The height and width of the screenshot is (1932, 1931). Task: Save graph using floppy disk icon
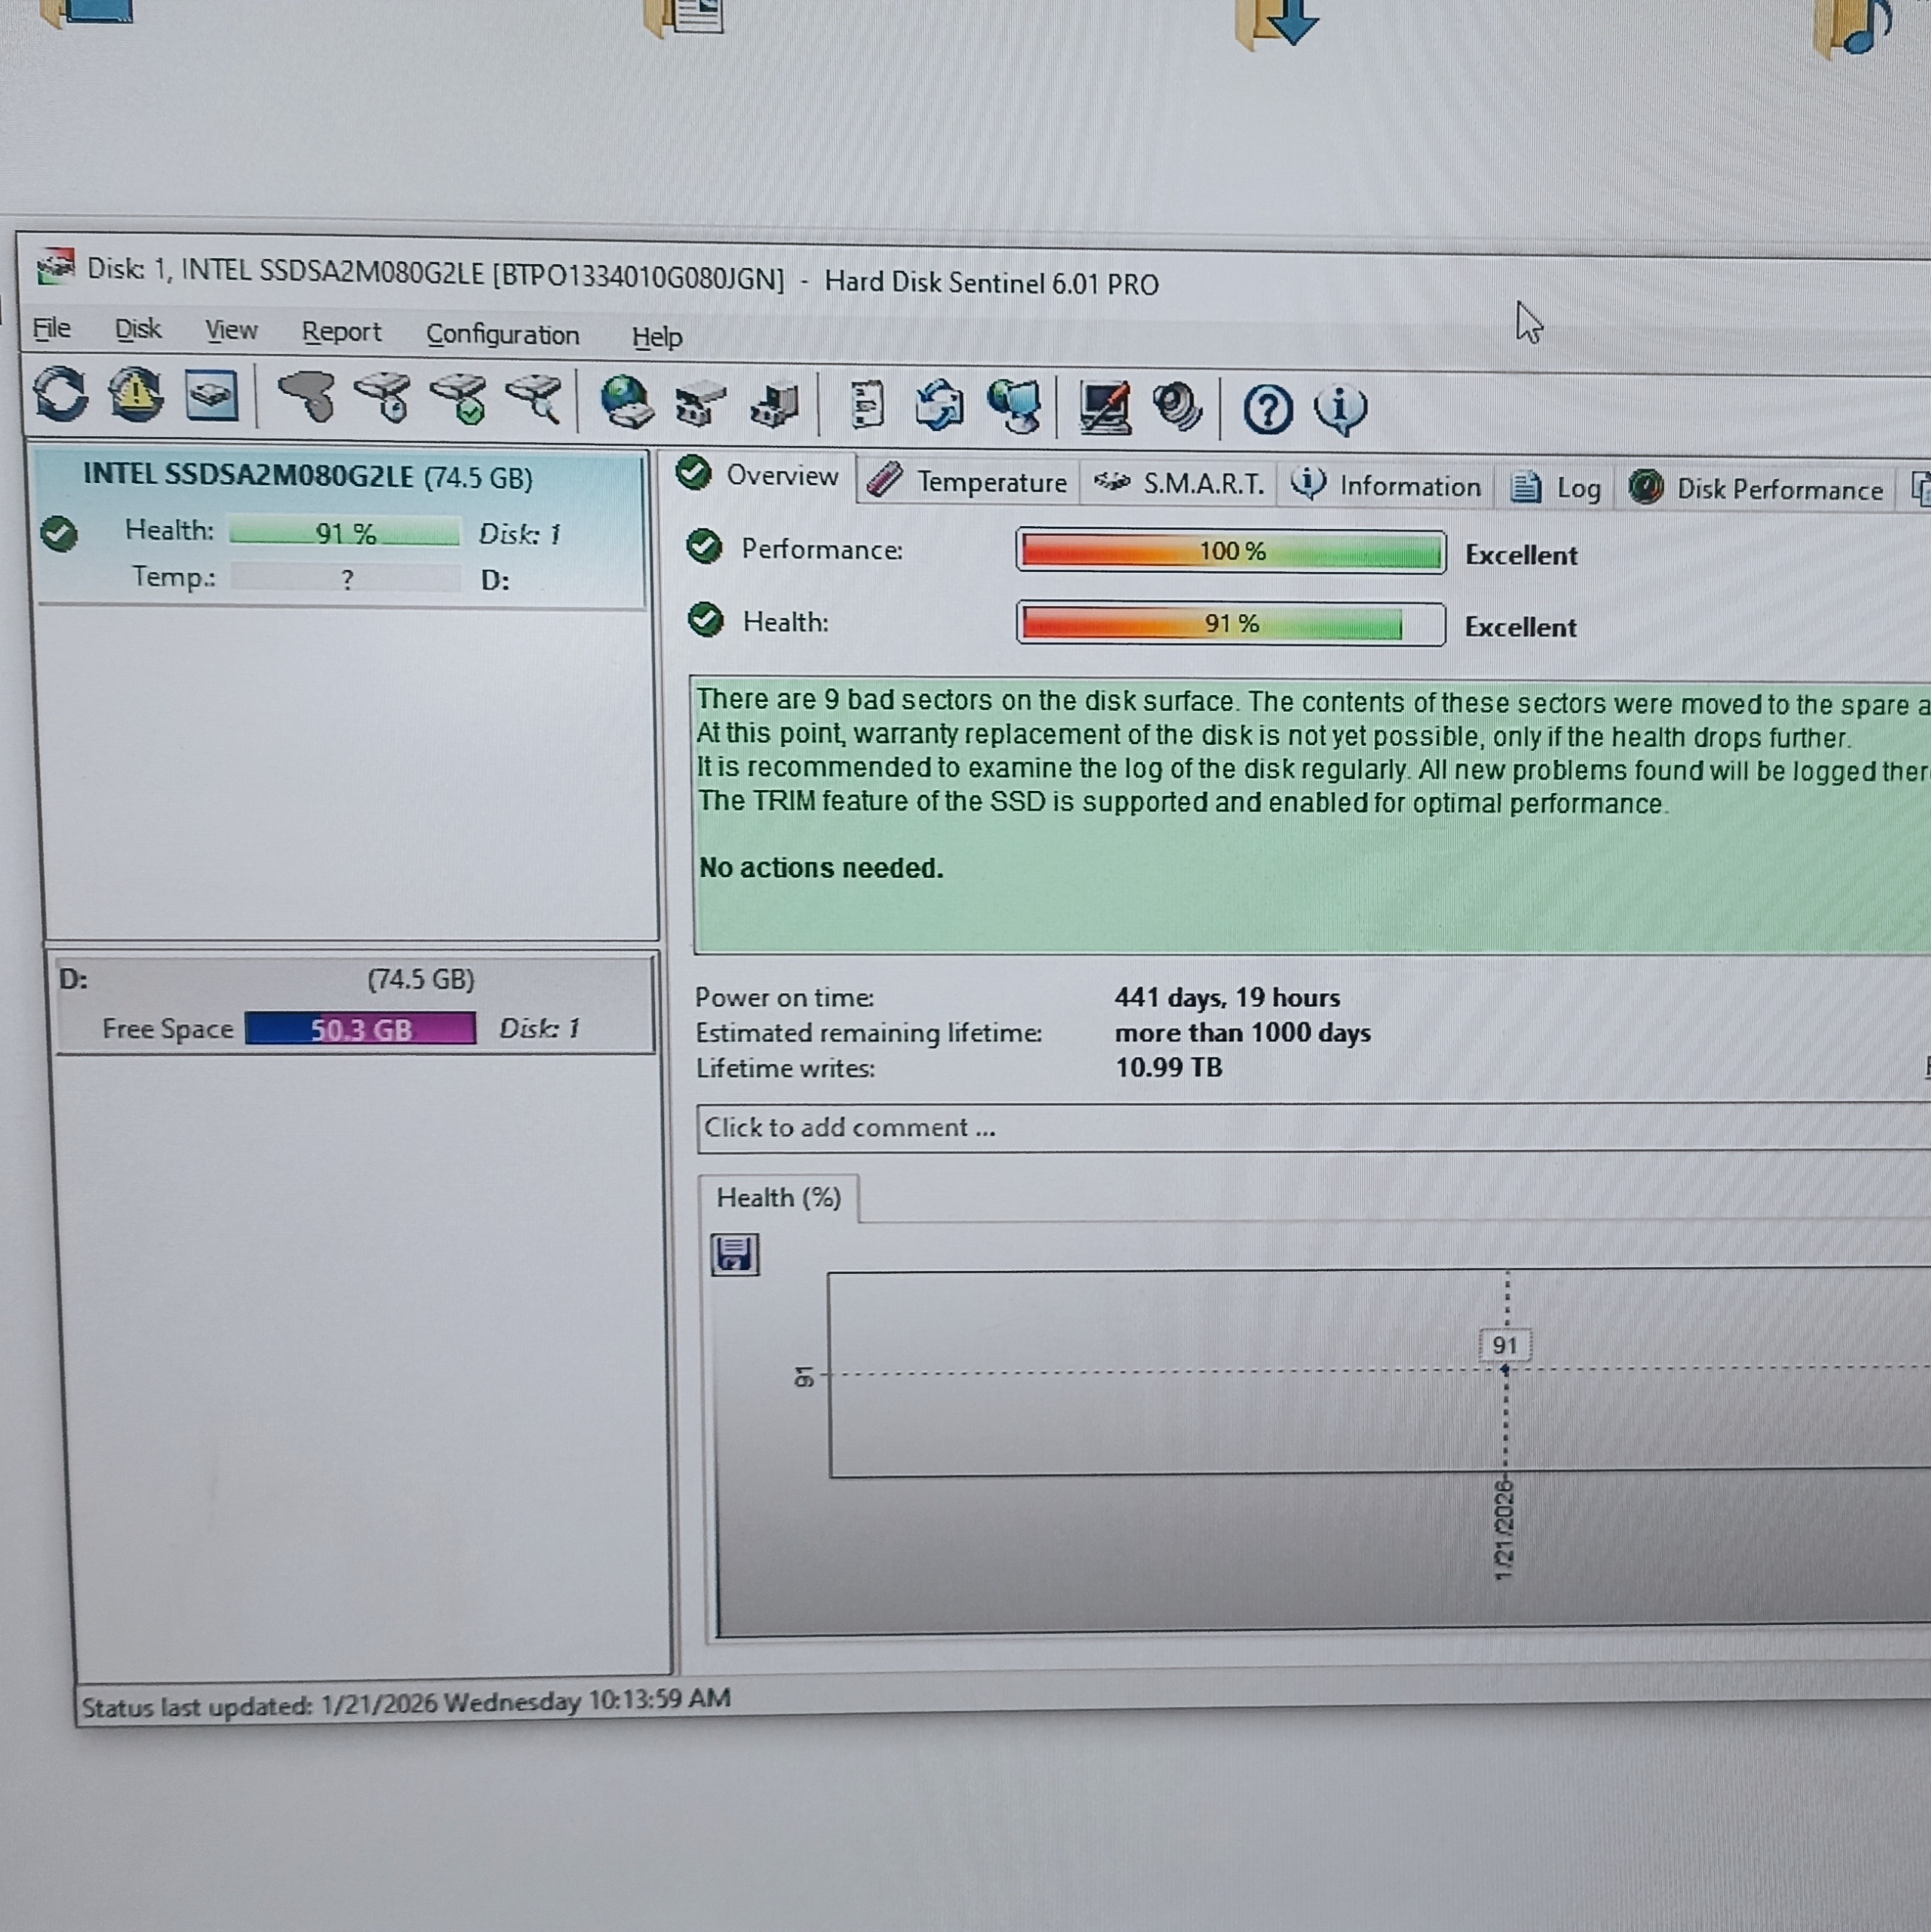click(x=735, y=1254)
